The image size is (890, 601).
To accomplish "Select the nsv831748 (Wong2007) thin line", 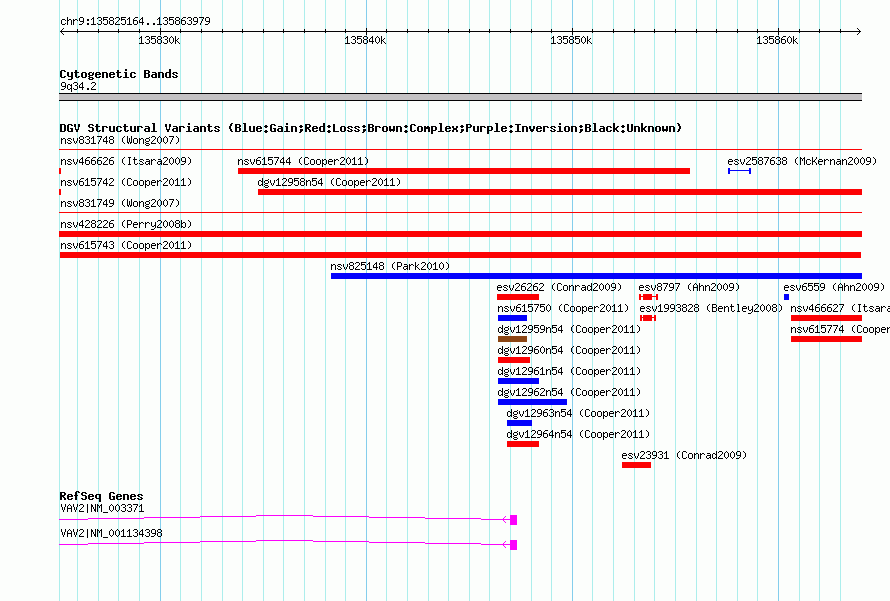I will tap(460, 150).
